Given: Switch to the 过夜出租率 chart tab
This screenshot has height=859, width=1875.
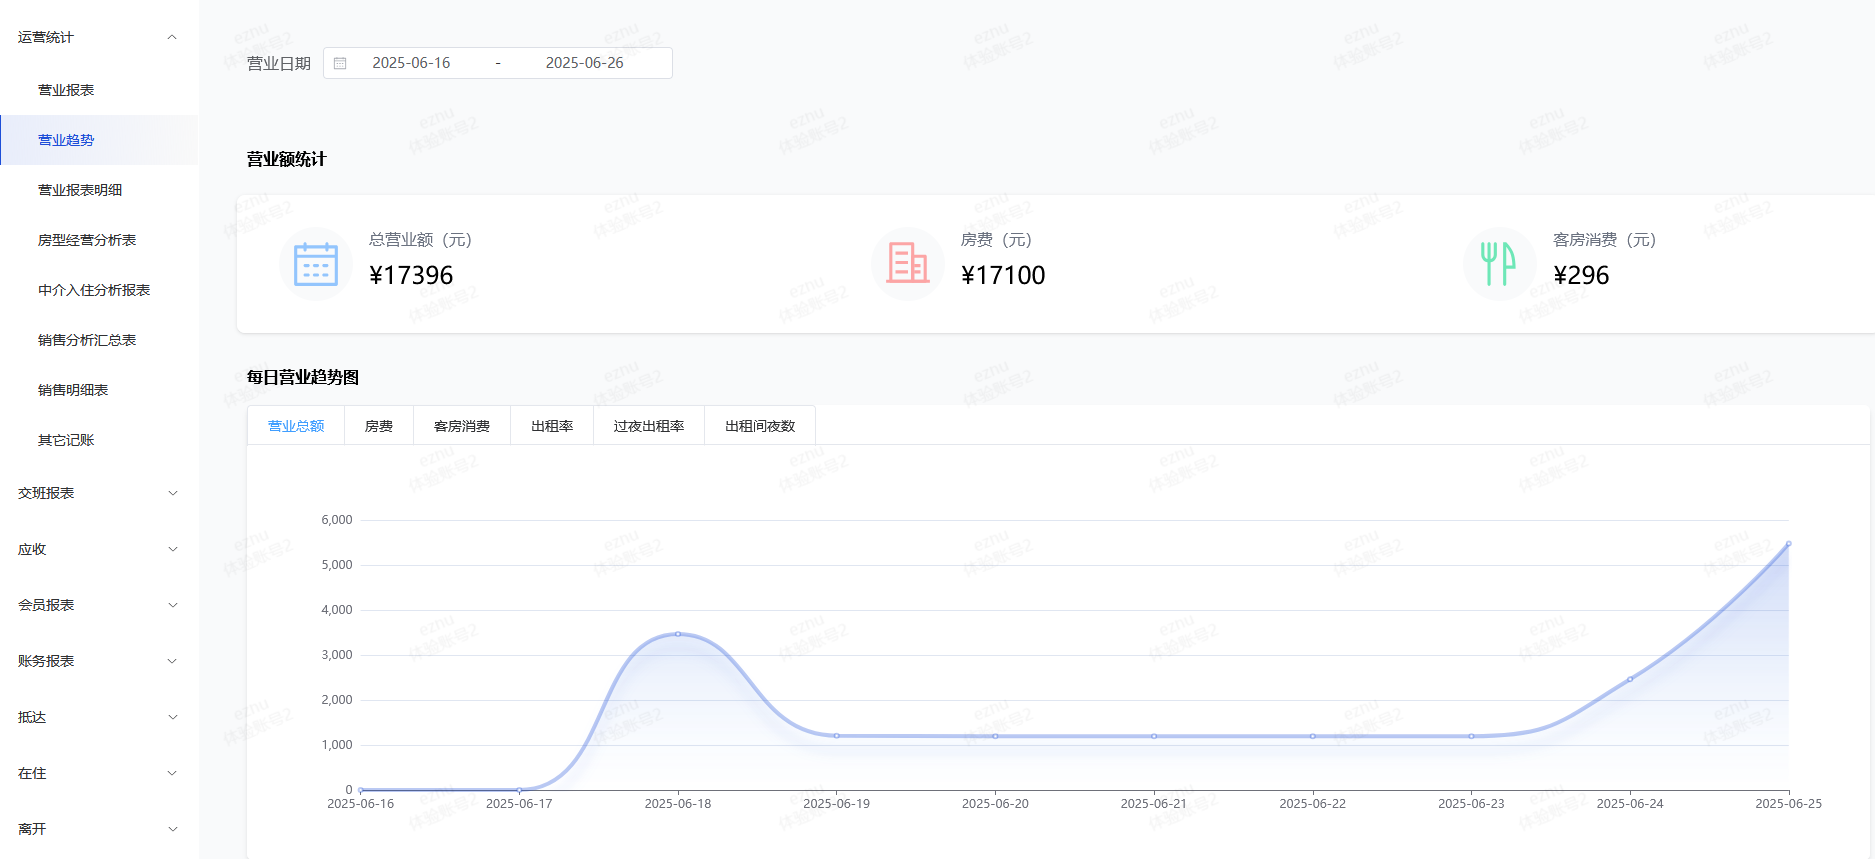Looking at the screenshot, I should 649,426.
